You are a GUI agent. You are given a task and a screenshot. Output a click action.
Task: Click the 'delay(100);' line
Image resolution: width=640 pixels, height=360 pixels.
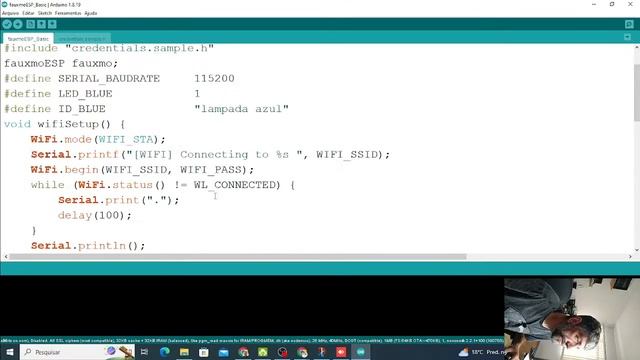point(95,215)
